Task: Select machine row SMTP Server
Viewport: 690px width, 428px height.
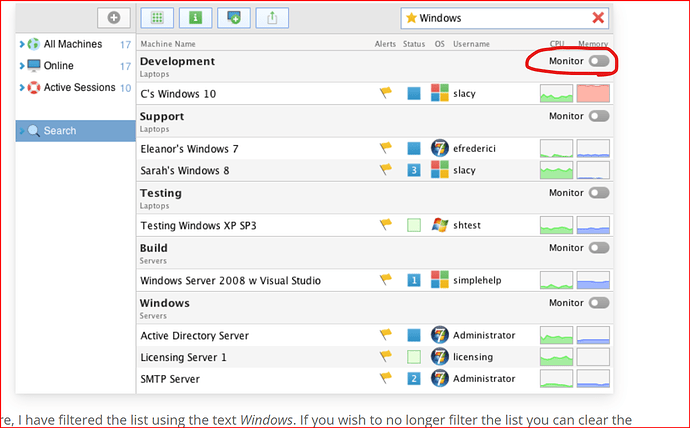Action: [x=374, y=378]
